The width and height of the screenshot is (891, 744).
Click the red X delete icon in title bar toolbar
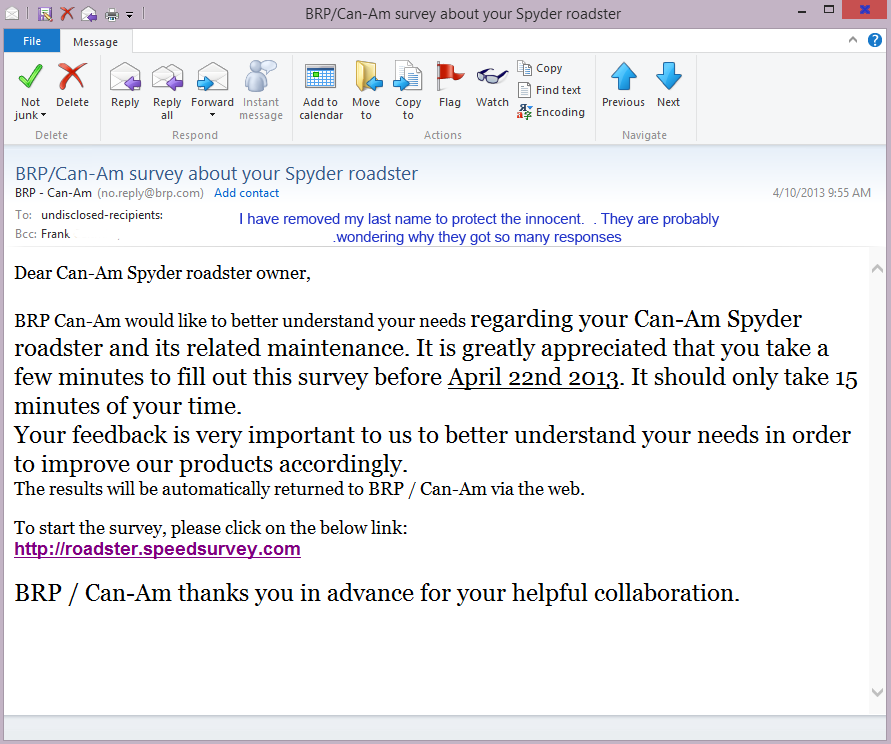click(67, 13)
